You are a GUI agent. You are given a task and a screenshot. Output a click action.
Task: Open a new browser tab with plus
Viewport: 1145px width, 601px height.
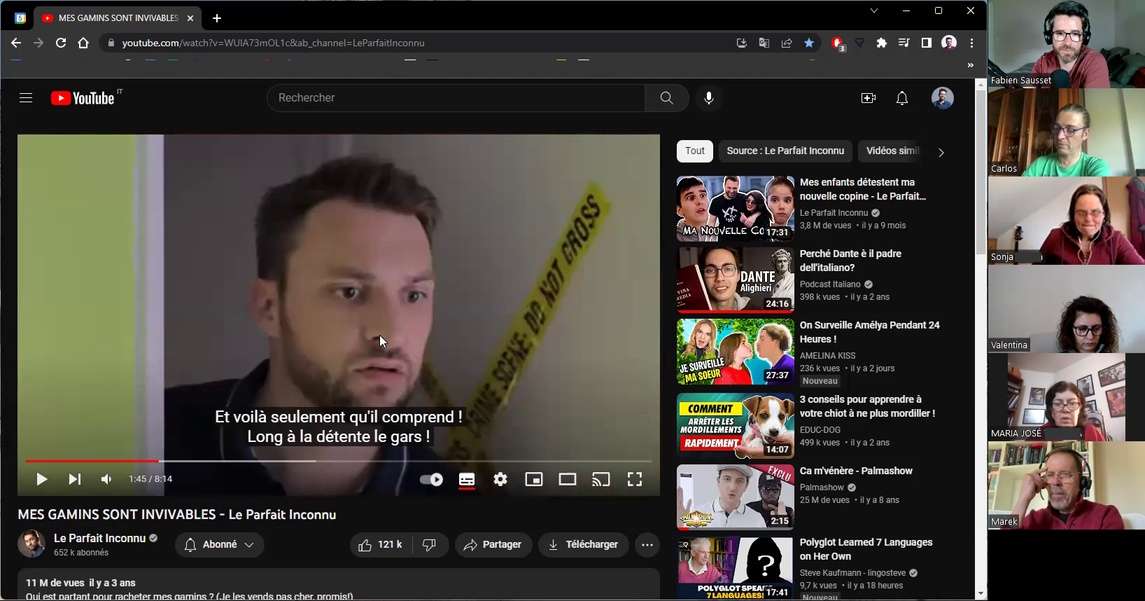[x=216, y=18]
